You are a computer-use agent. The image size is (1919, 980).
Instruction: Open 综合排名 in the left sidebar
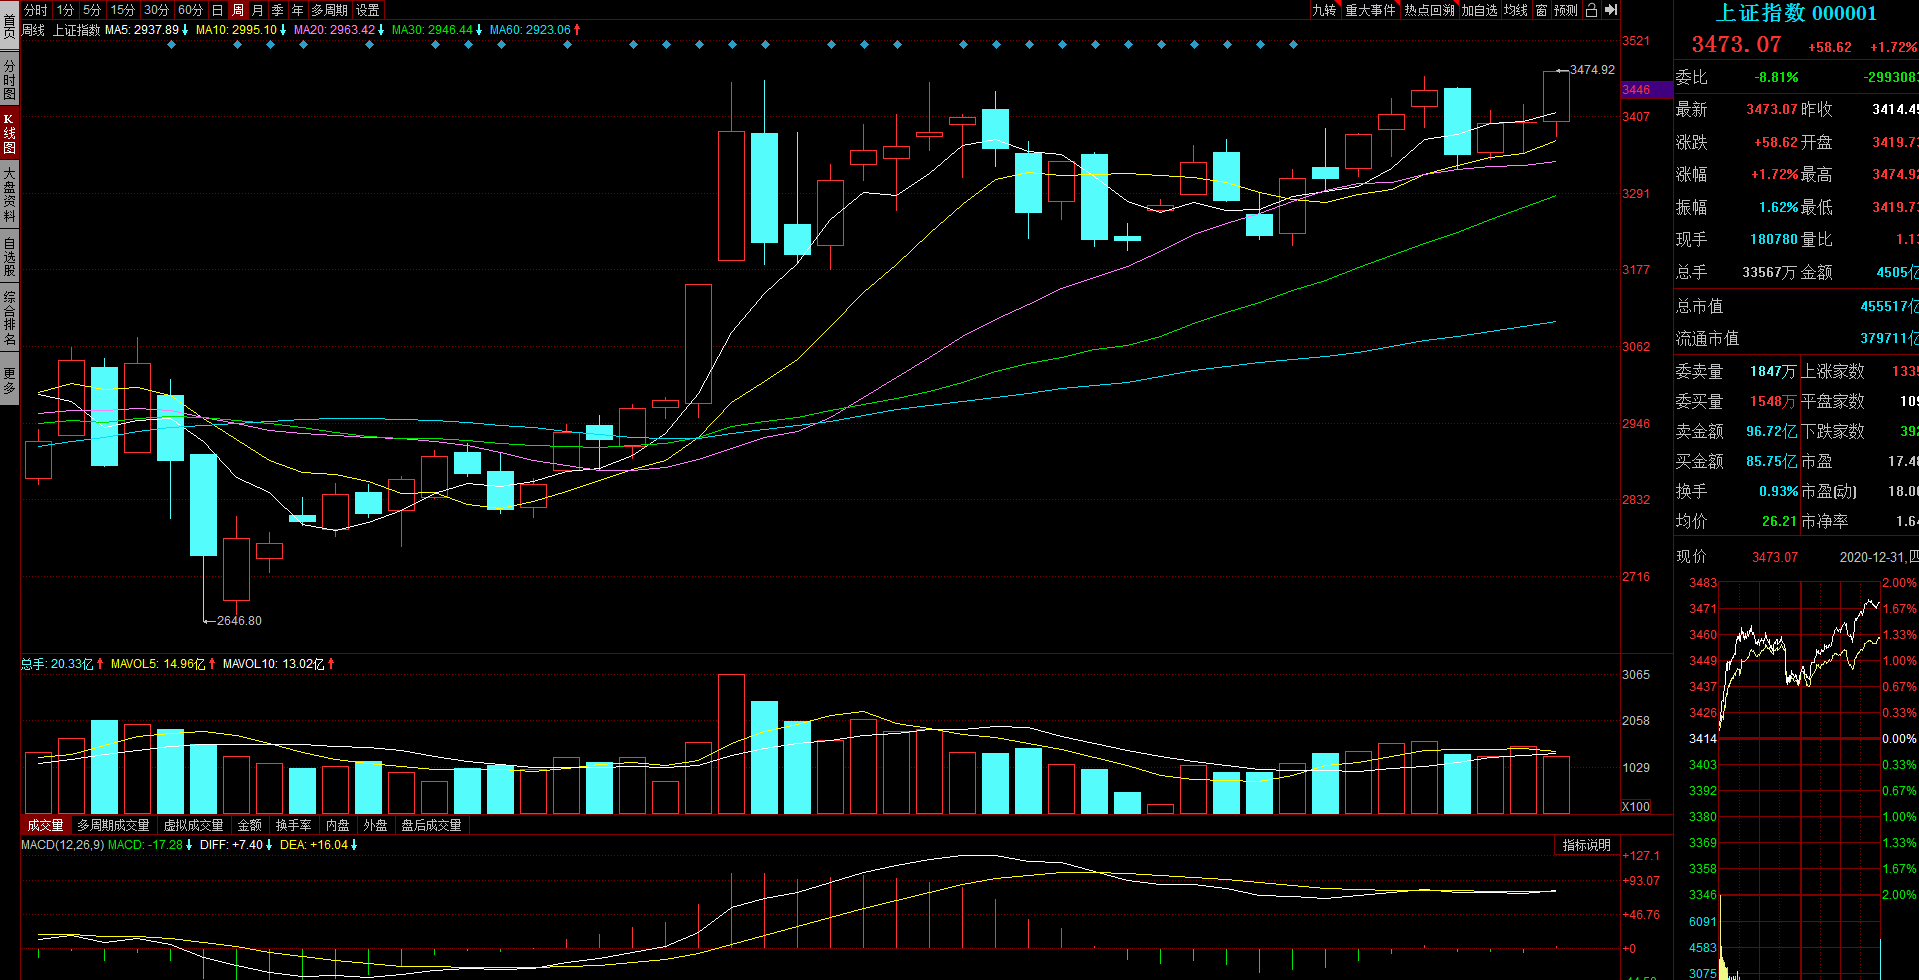click(x=9, y=317)
